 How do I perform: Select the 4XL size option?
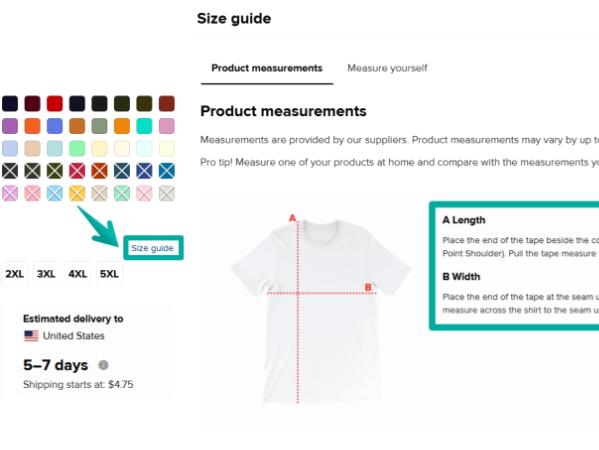pyautogui.click(x=78, y=274)
